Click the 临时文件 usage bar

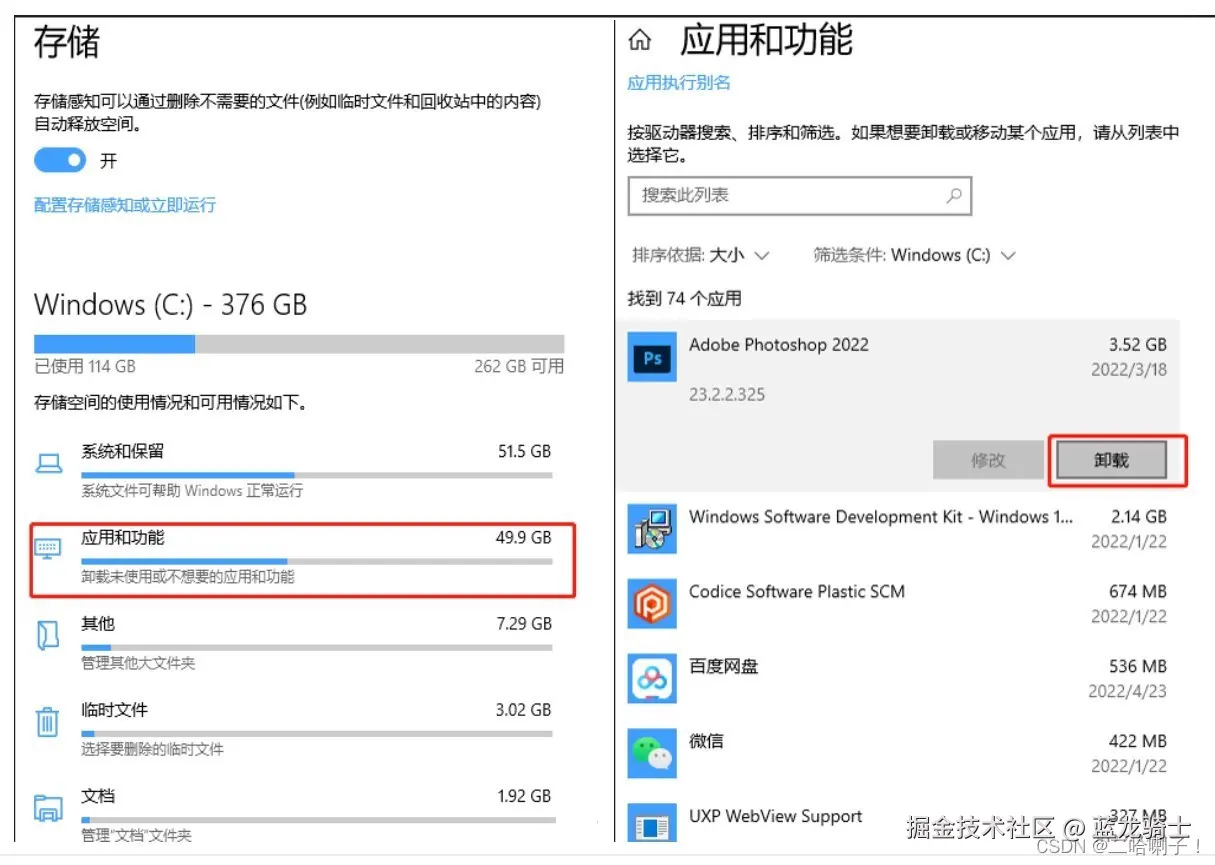pos(317,733)
